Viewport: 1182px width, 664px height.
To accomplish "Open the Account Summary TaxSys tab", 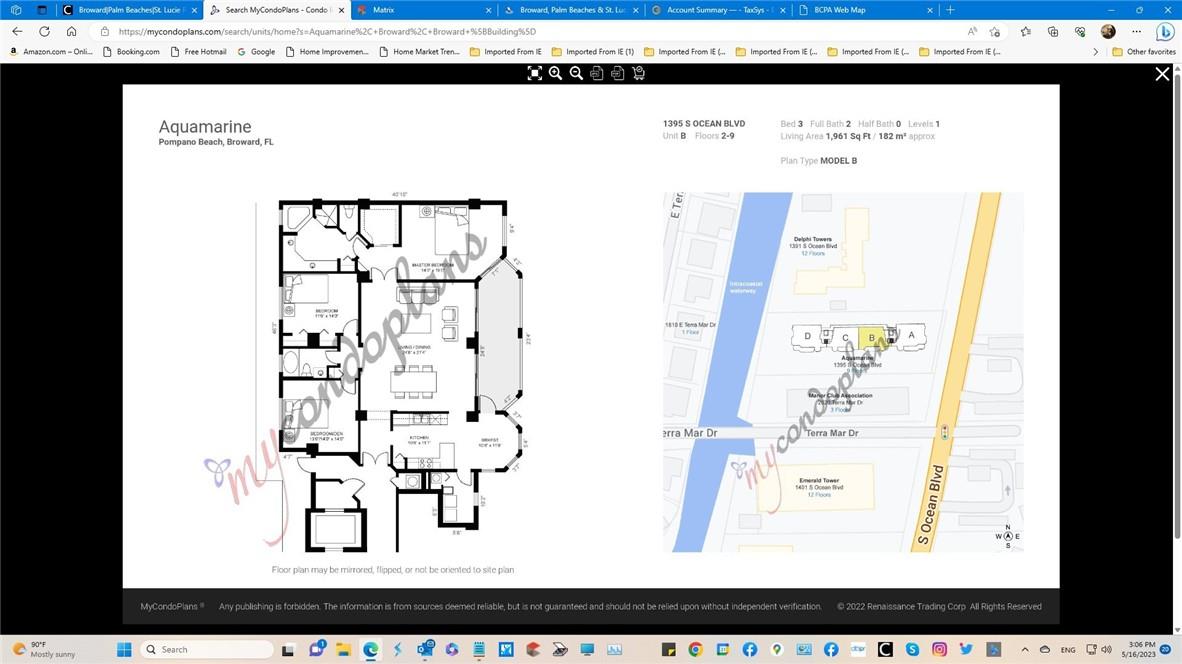I will click(714, 10).
